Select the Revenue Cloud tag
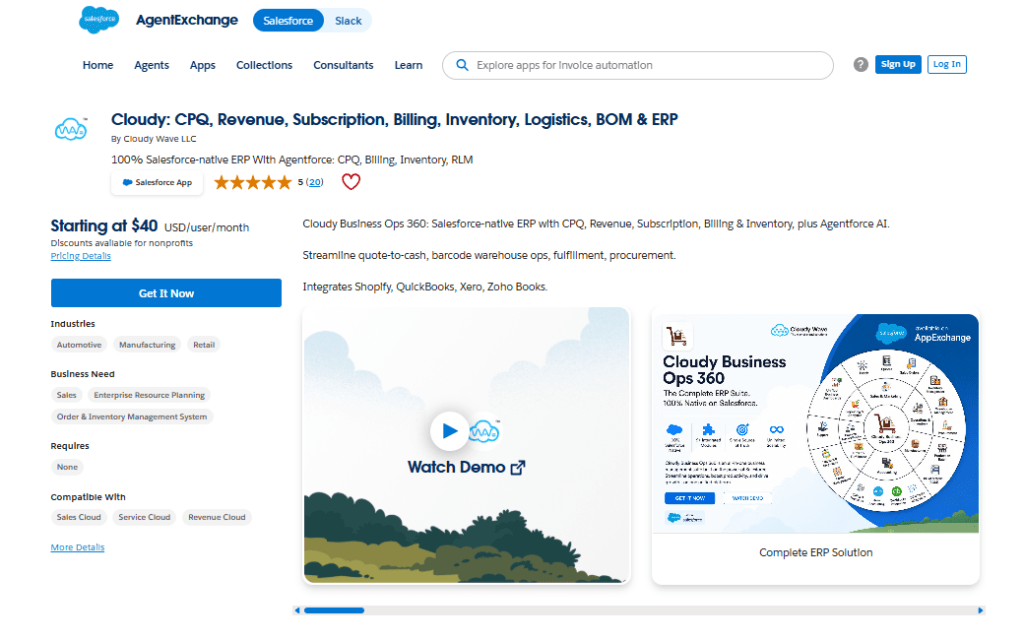 click(217, 517)
